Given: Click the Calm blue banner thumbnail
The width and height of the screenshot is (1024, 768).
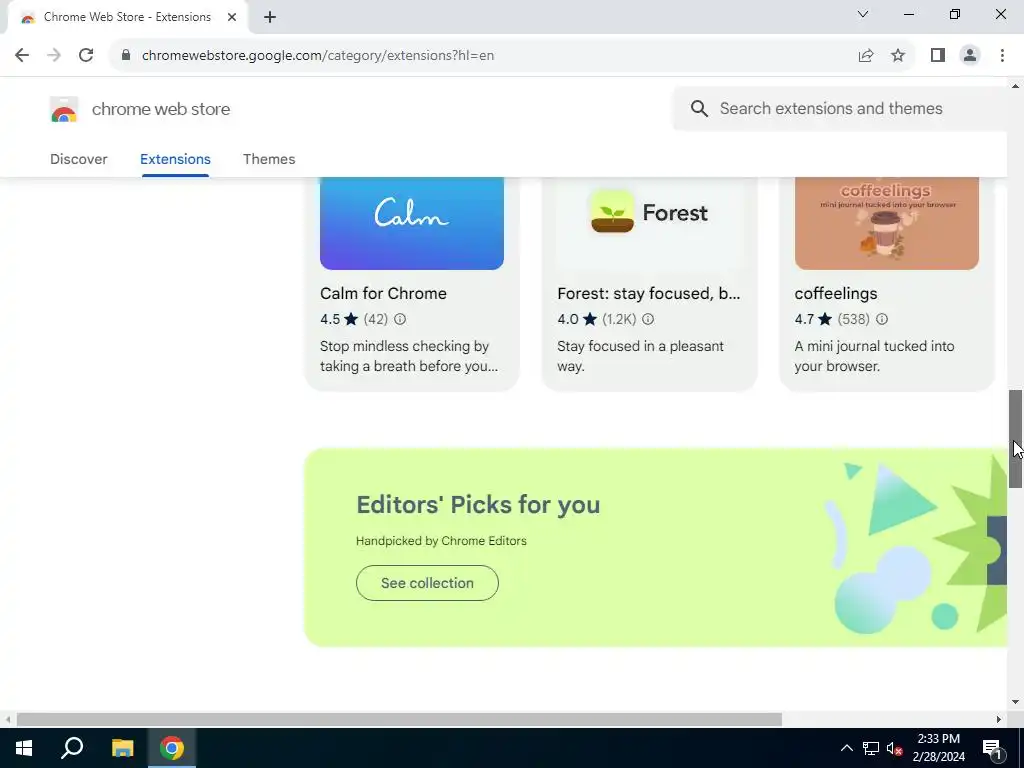Looking at the screenshot, I should click(x=411, y=223).
